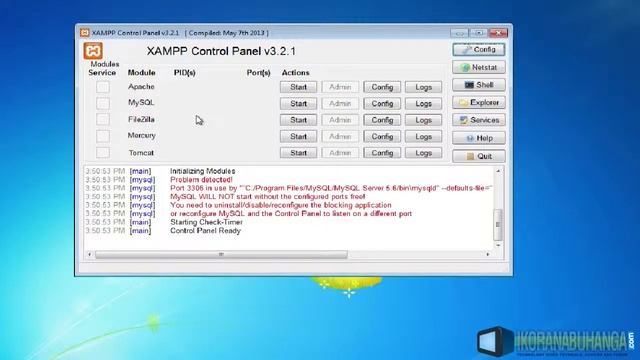
Task: Toggle the MySQL service checkbox
Action: click(x=103, y=103)
